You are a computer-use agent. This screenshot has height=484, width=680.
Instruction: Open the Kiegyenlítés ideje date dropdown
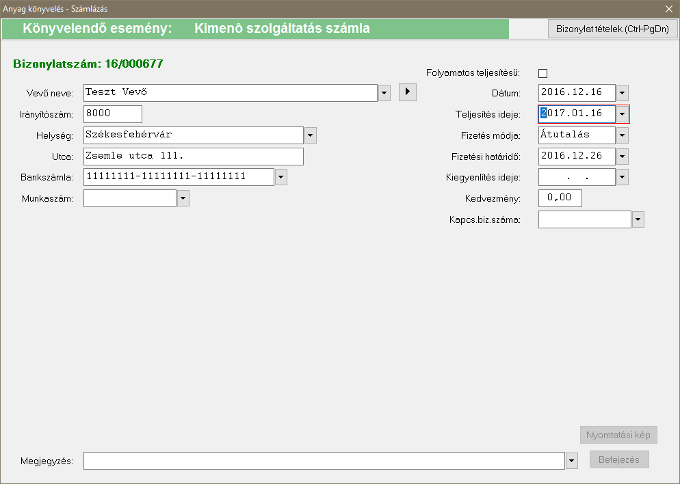[x=622, y=177]
